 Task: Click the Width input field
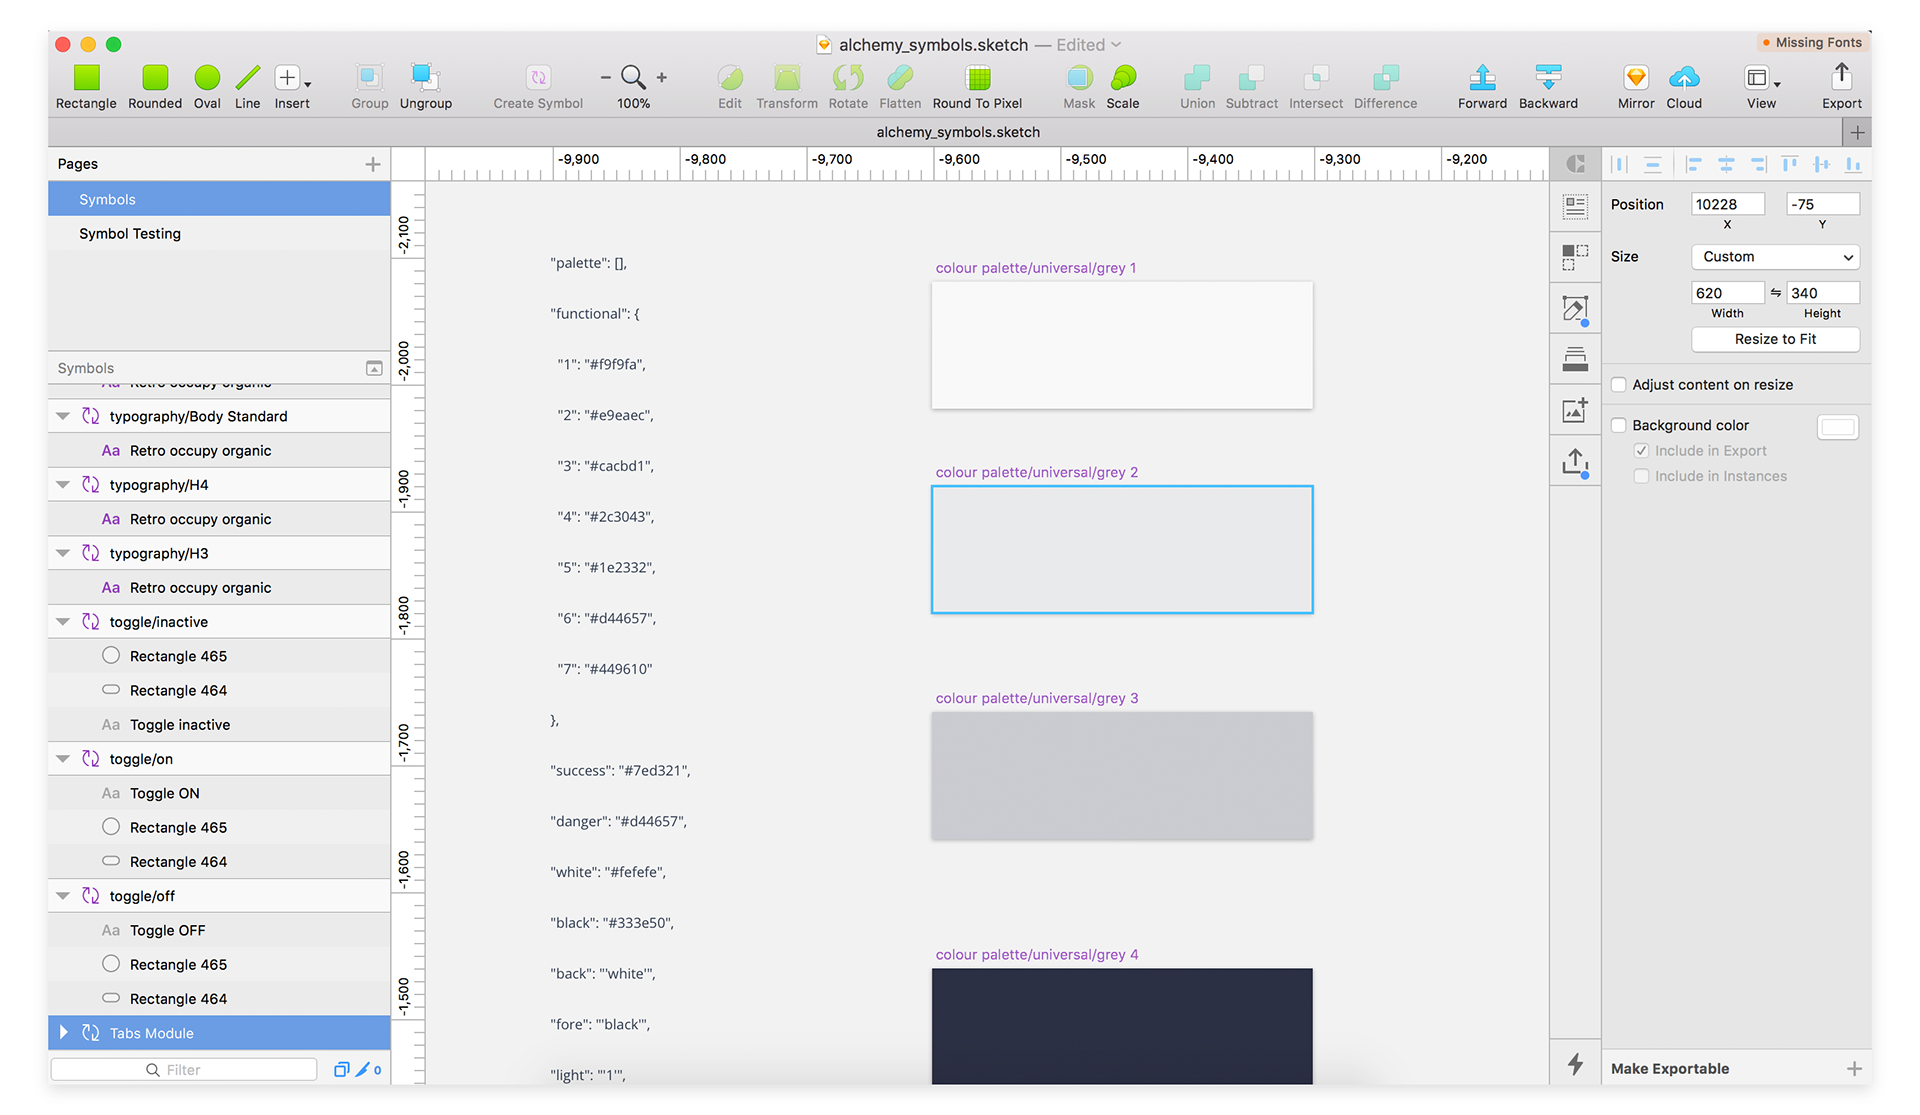point(1727,293)
